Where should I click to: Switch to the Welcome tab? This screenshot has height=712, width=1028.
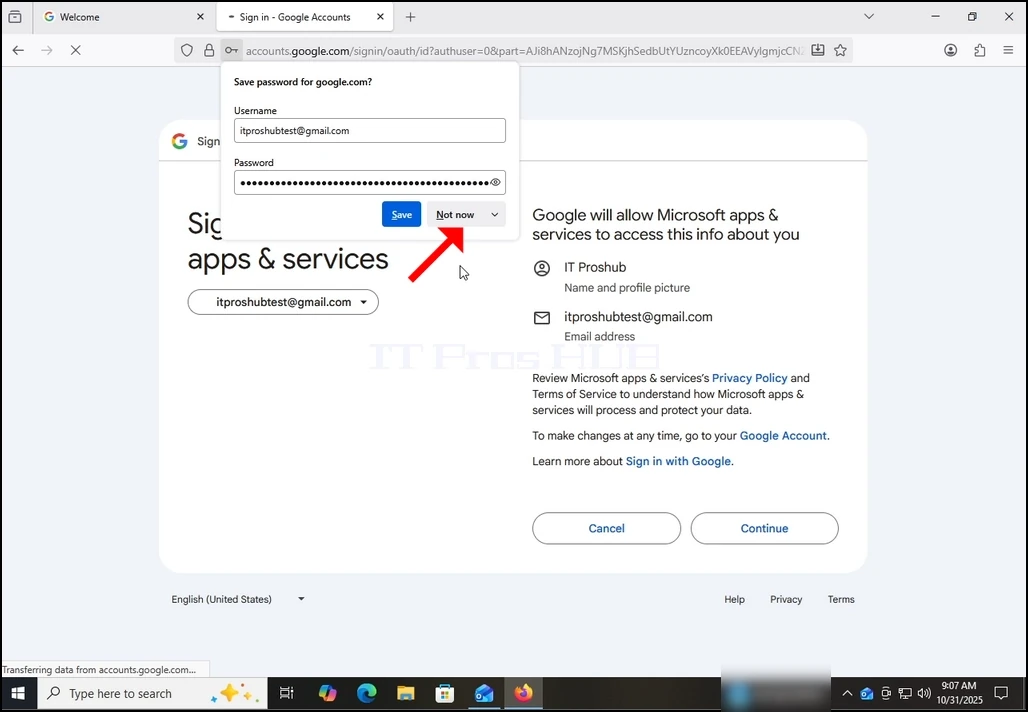coord(125,17)
